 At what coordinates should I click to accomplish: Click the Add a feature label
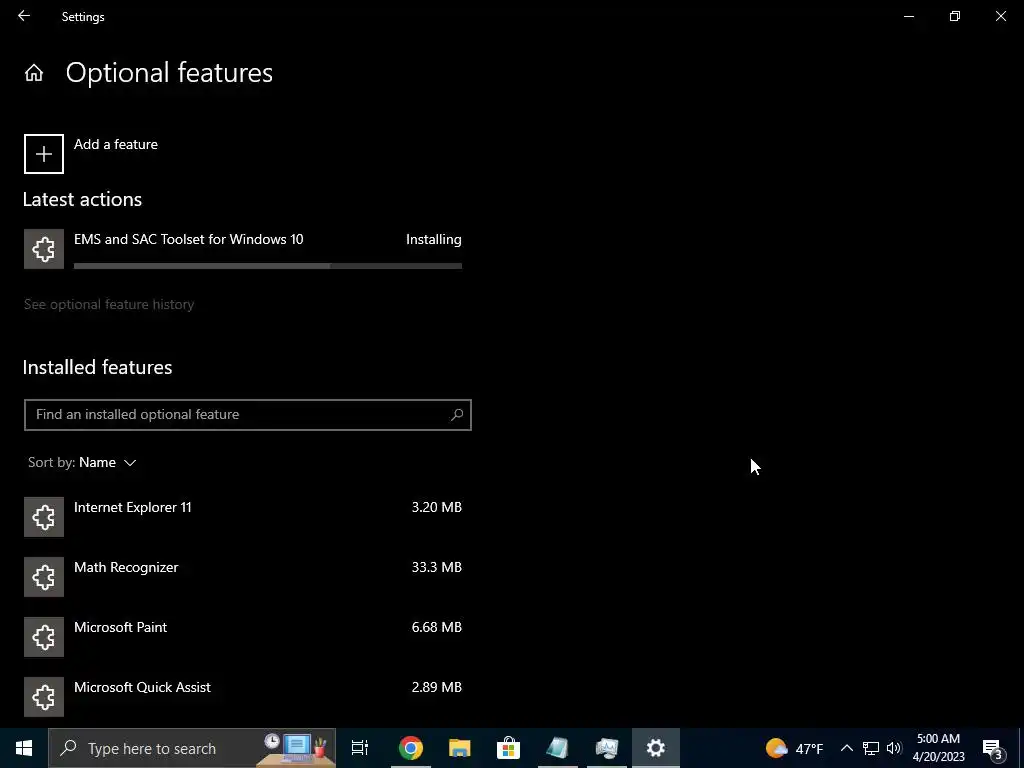116,144
